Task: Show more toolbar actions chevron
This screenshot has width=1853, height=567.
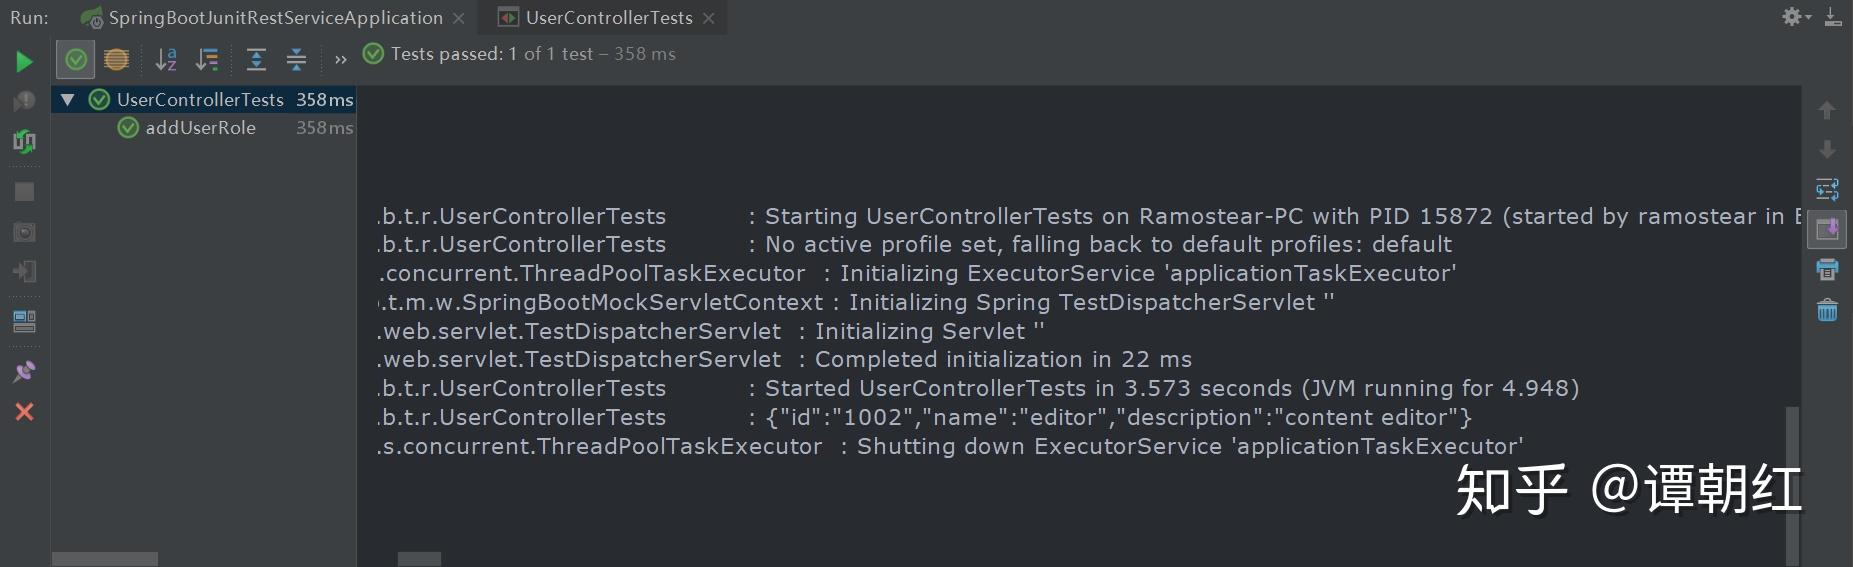Action: [x=341, y=60]
